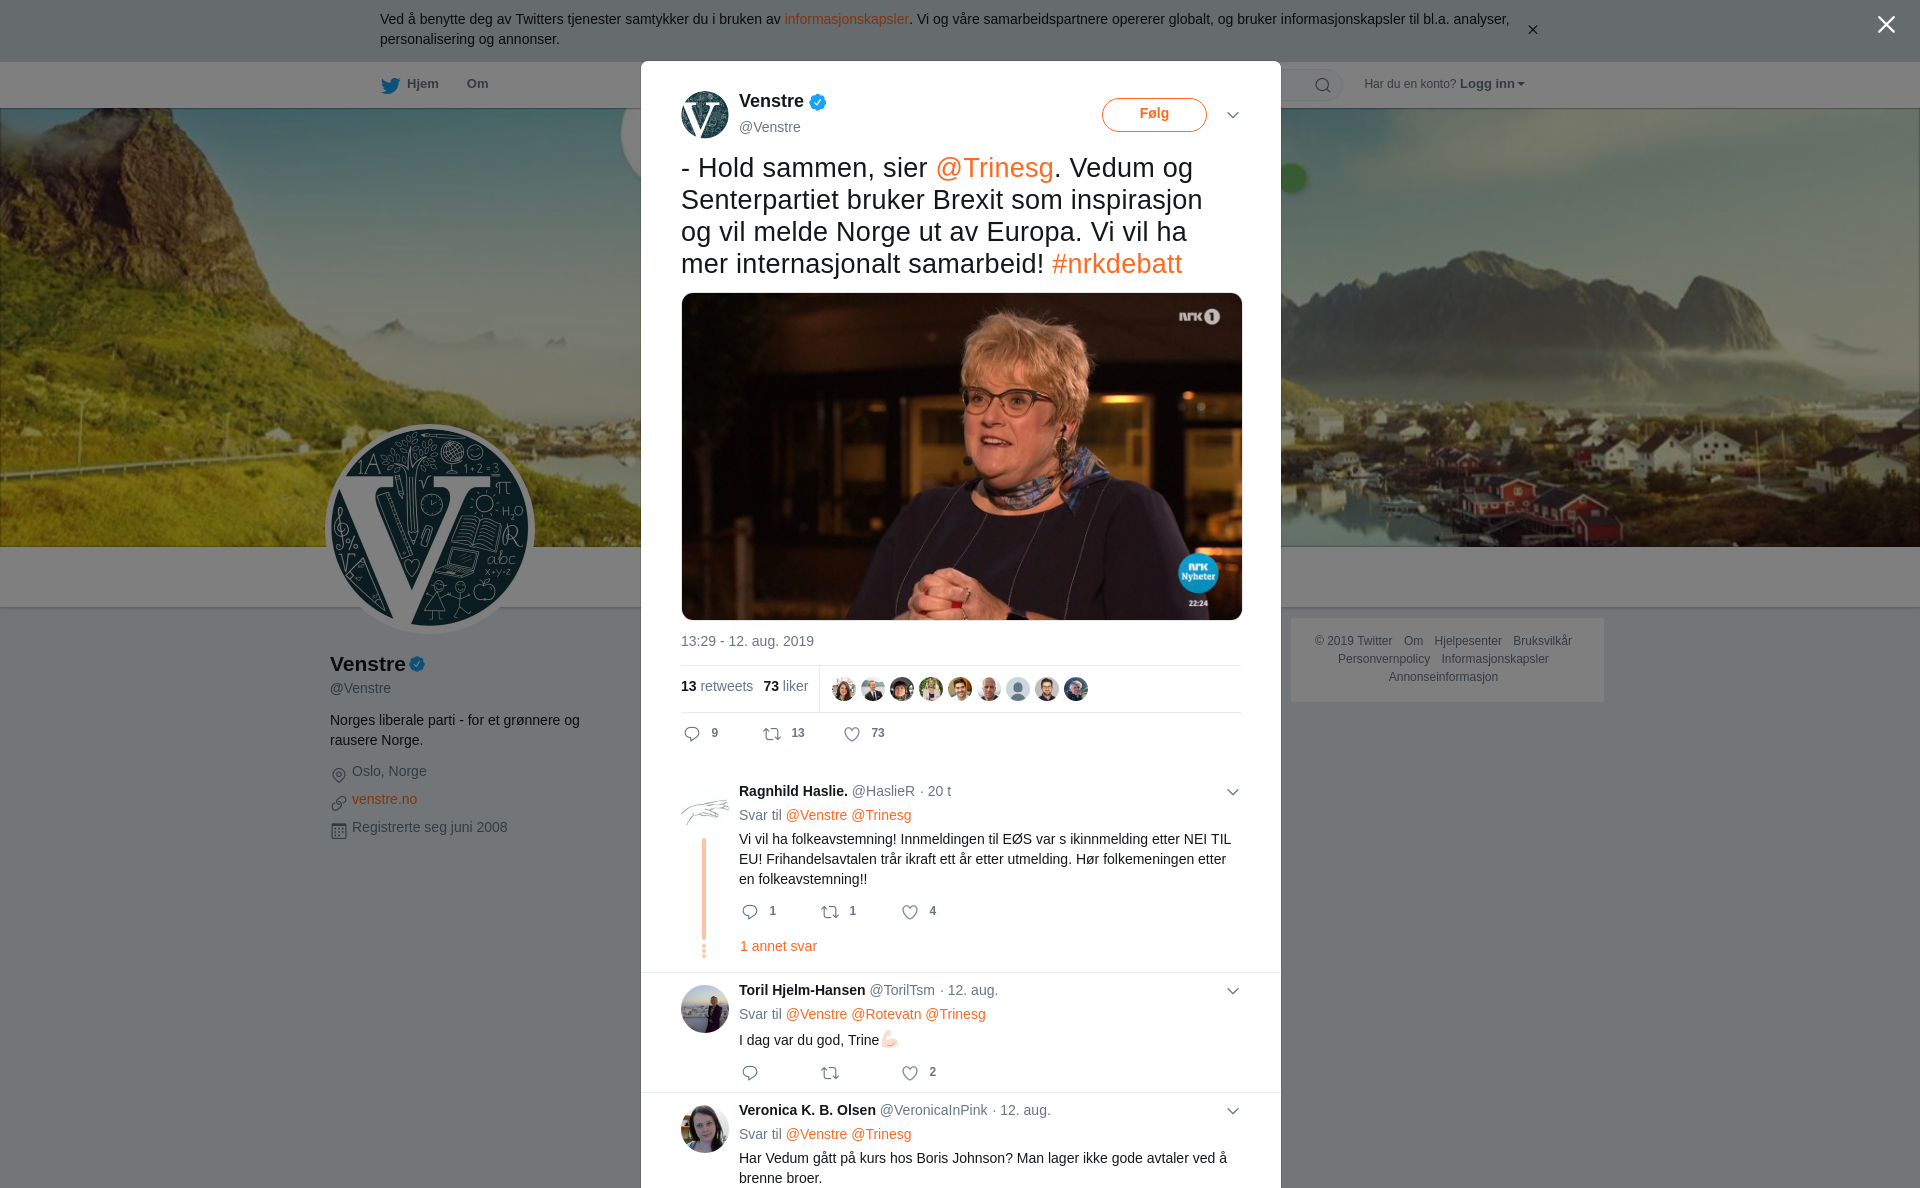Expand options for Ragnhild Haslie's reply
The width and height of the screenshot is (1920, 1188).
(x=1233, y=792)
